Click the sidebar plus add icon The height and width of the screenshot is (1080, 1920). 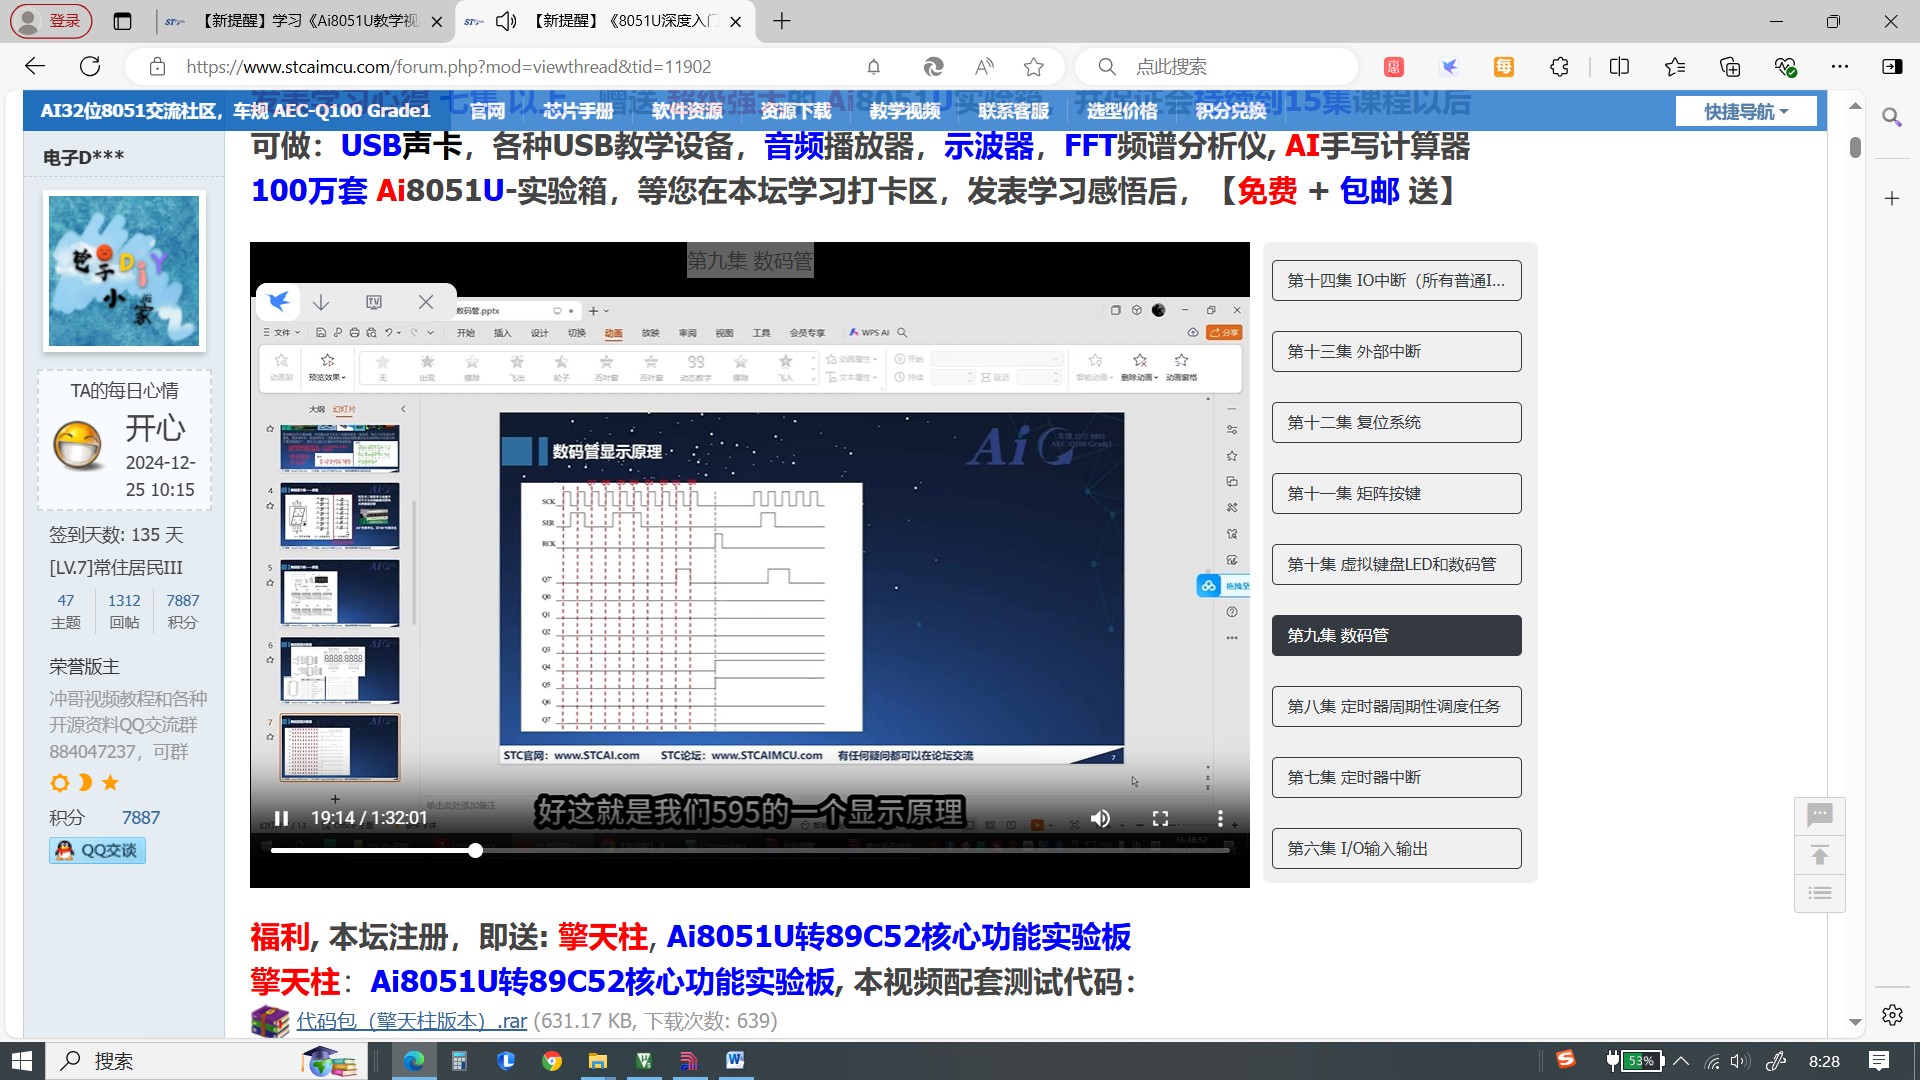pyautogui.click(x=1892, y=198)
